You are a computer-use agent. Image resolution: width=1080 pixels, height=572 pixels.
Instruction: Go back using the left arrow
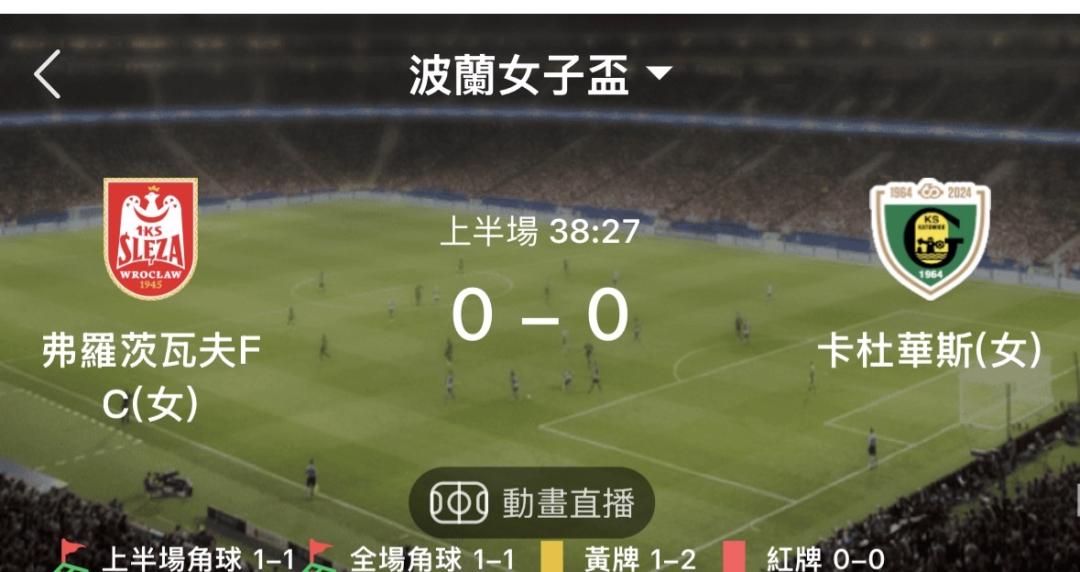(x=48, y=74)
